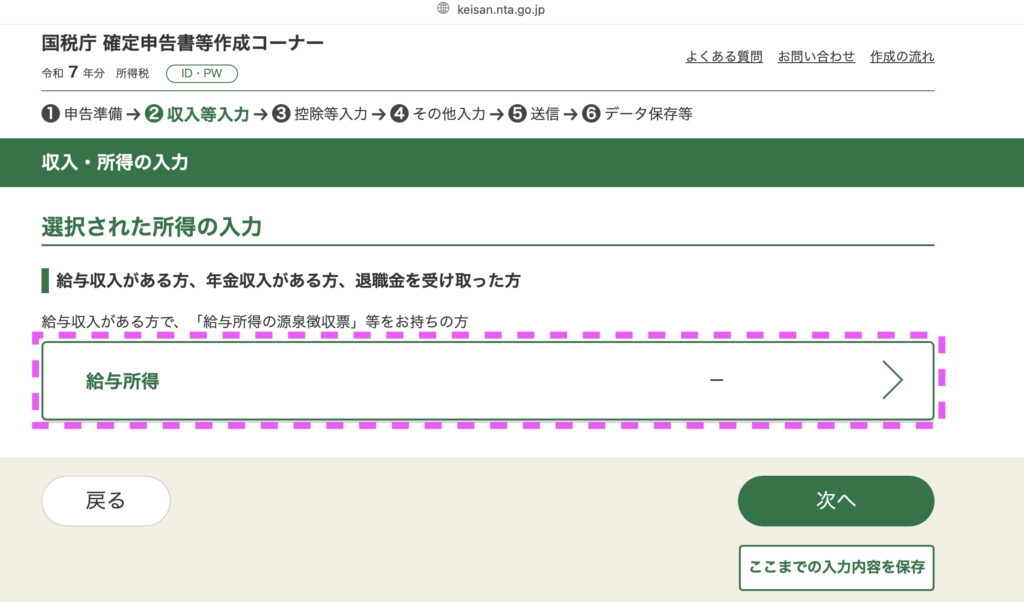Select the 収入等入力 step label
Screen dimensions: 1024x614
[208, 114]
